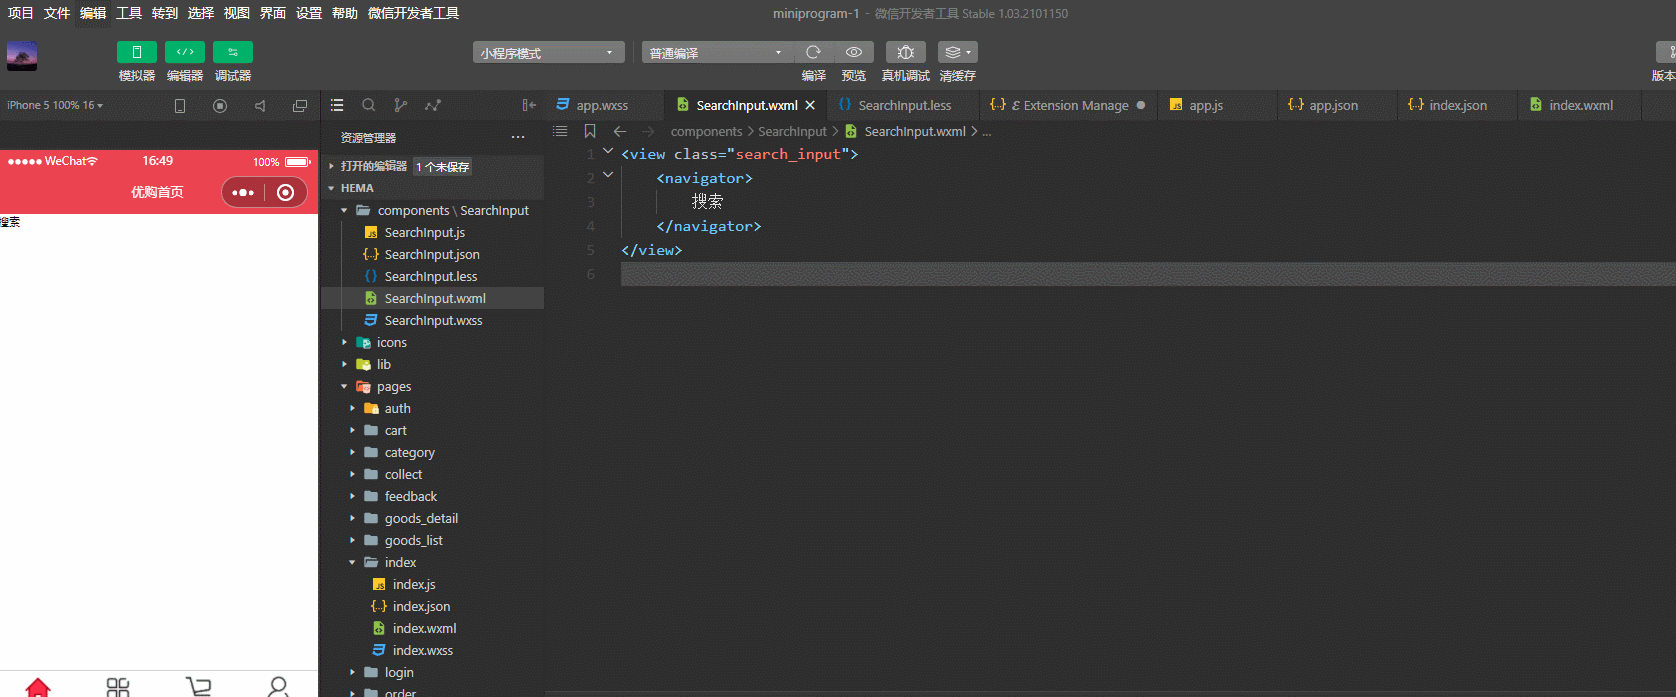Open the normal compile dropdown
Viewport: 1676px width, 697px height.
[717, 53]
